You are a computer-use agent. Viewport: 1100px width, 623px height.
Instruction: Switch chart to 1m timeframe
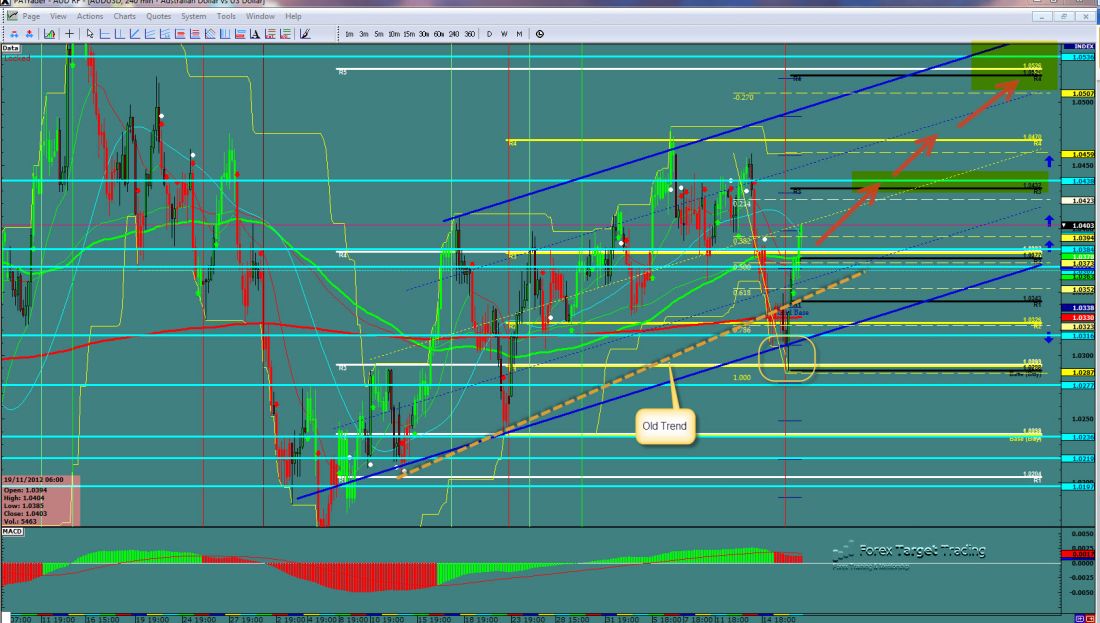(x=349, y=33)
